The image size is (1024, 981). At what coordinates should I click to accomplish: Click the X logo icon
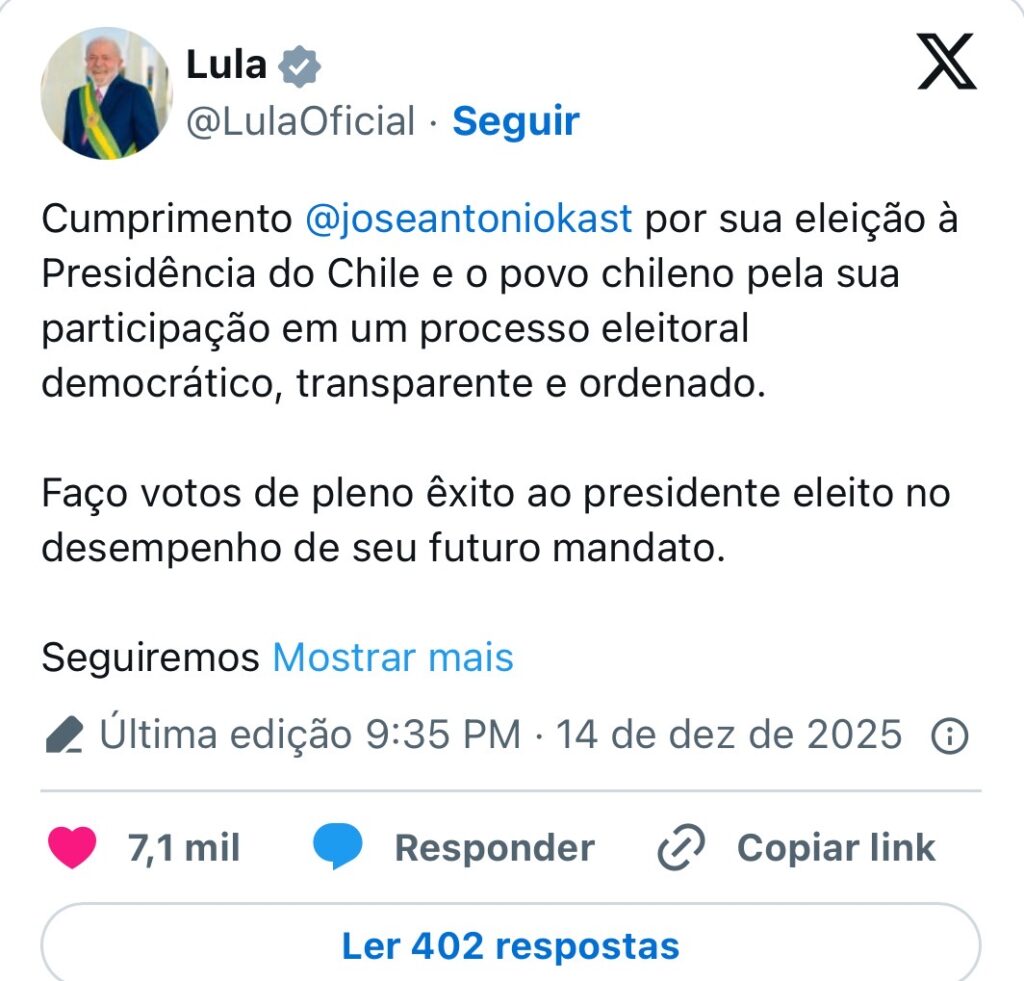(946, 62)
